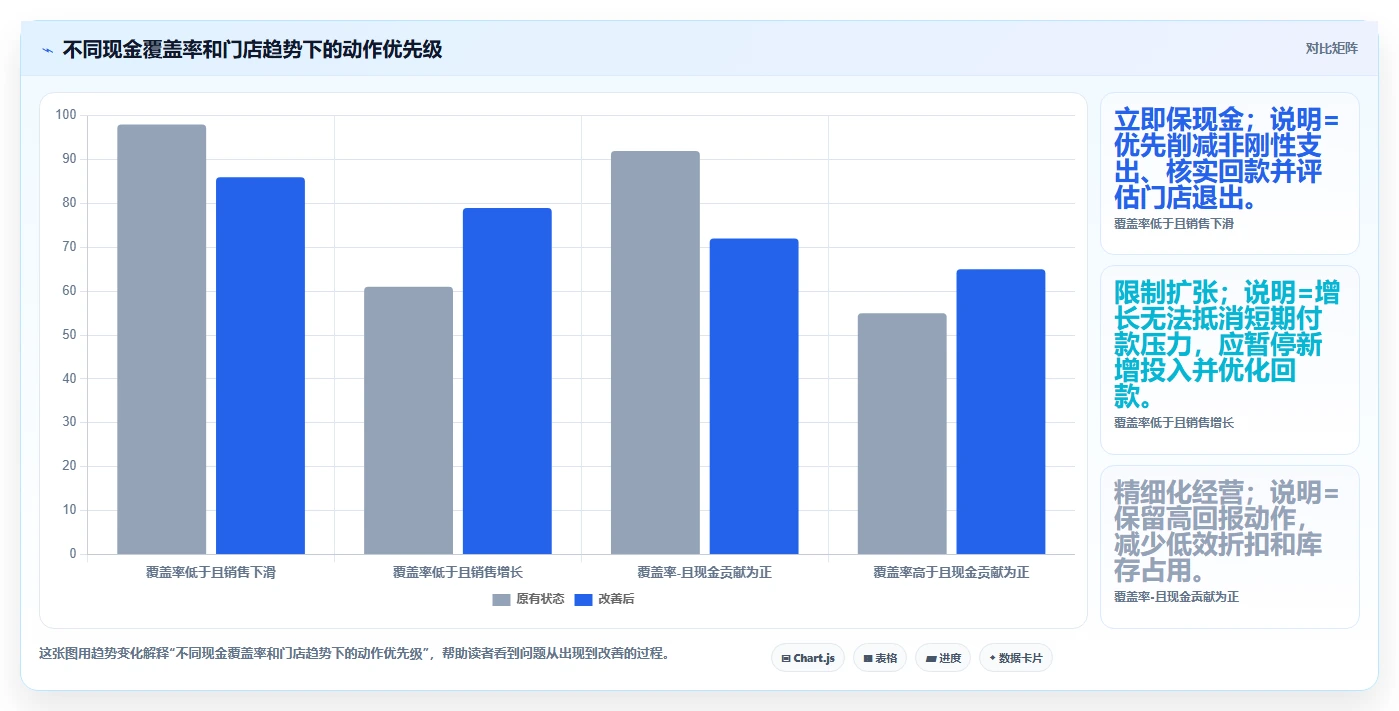Toggle the 原有状态 legend entry
This screenshot has width=1399, height=711.
tap(528, 599)
